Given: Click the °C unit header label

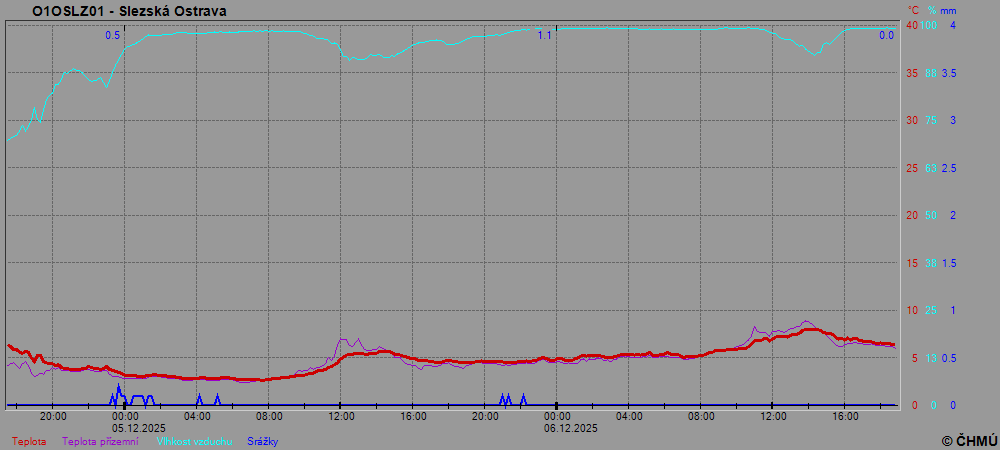Looking at the screenshot, I should [x=913, y=10].
